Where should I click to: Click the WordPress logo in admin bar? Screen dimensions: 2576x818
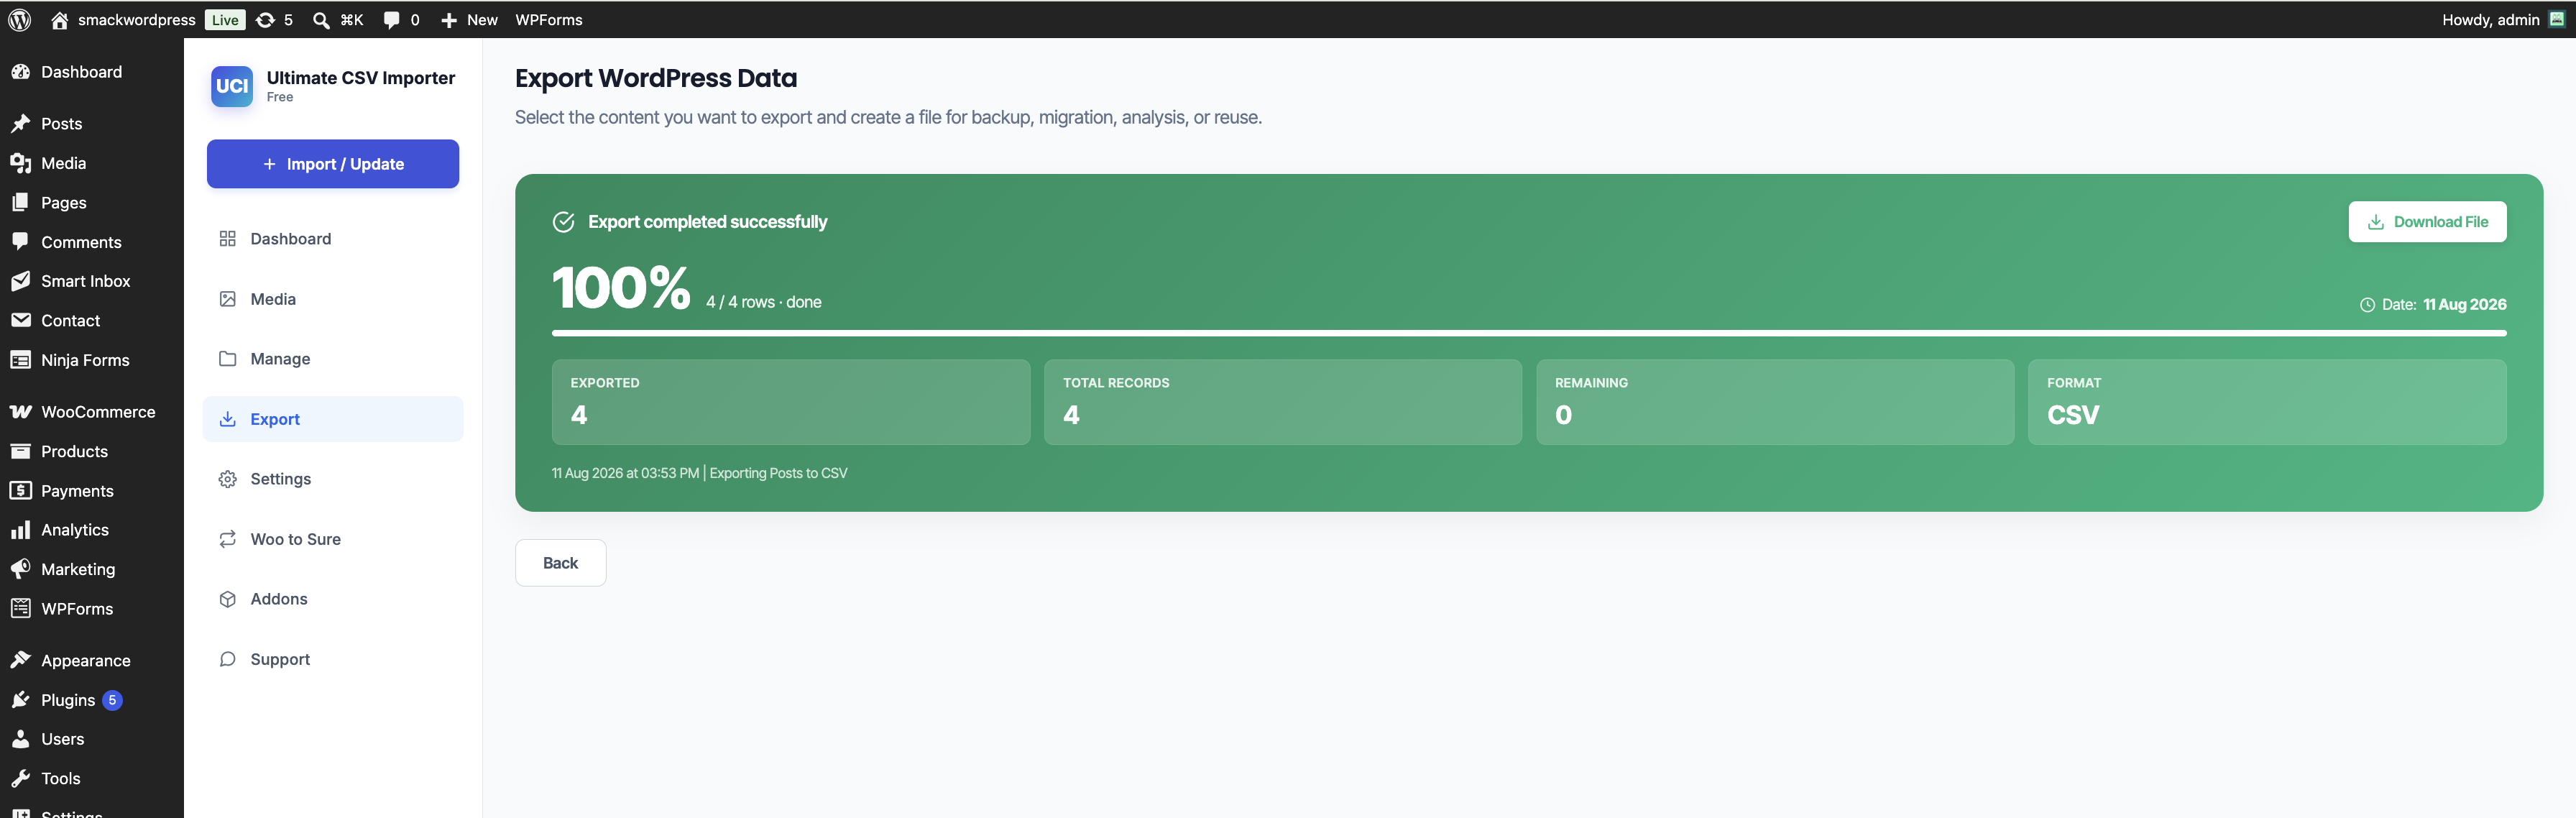point(20,20)
